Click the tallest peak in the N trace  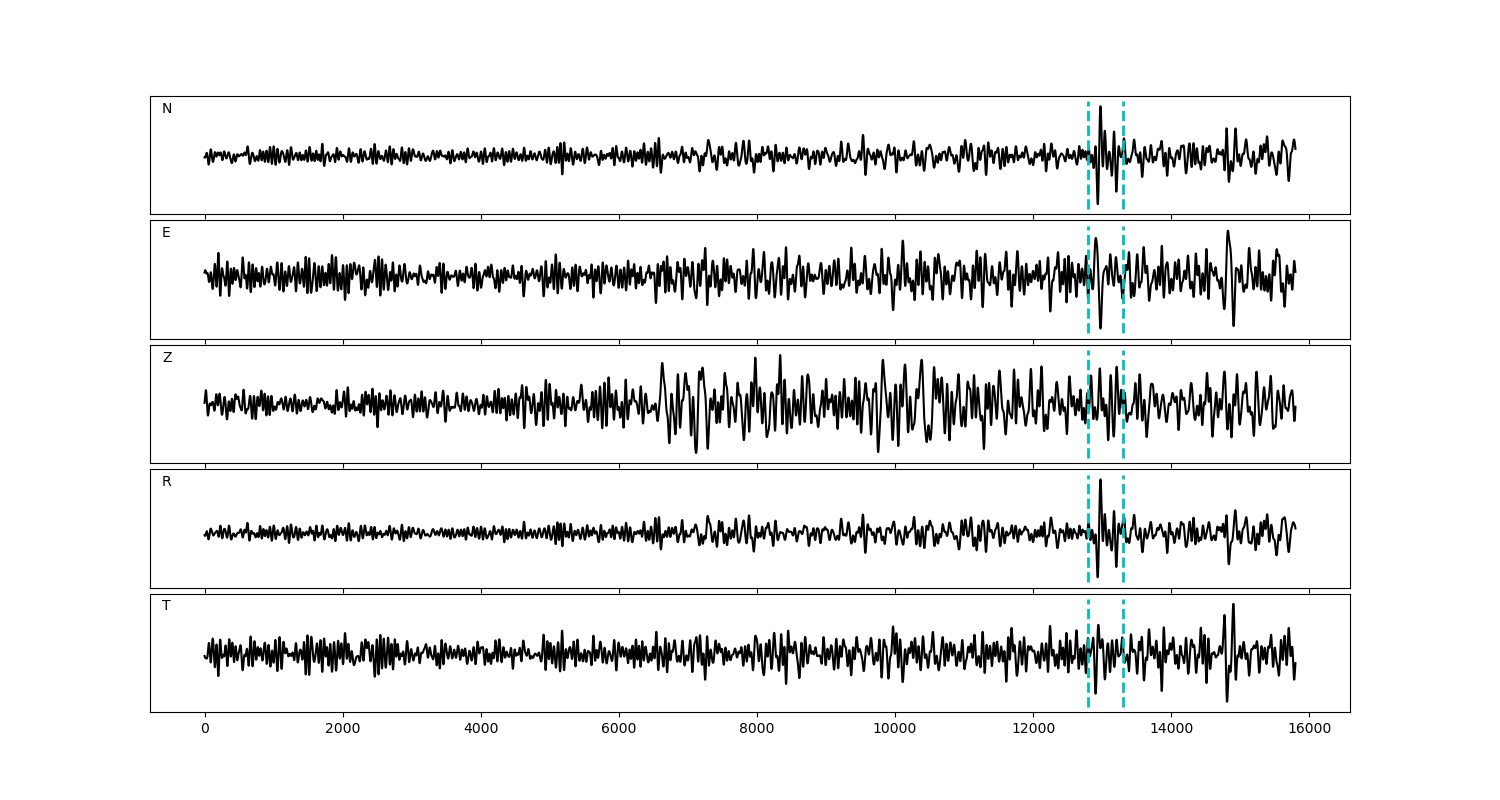pyautogui.click(x=1100, y=108)
